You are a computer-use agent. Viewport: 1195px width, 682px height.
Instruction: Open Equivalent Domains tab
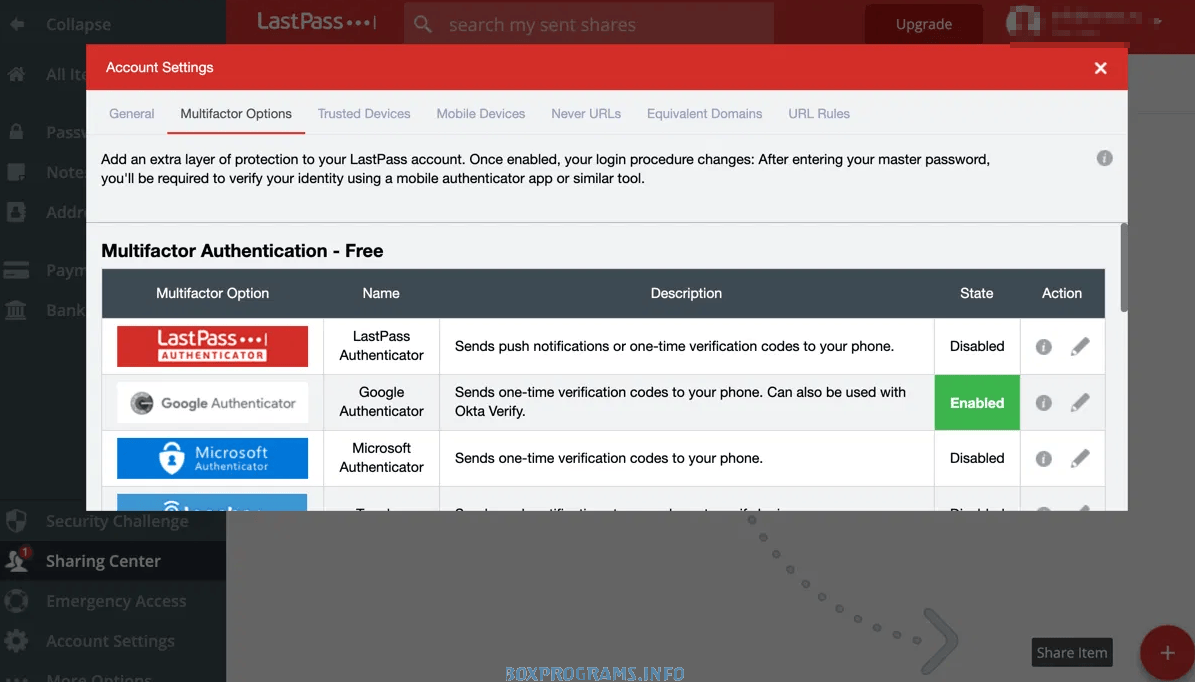[x=704, y=114]
